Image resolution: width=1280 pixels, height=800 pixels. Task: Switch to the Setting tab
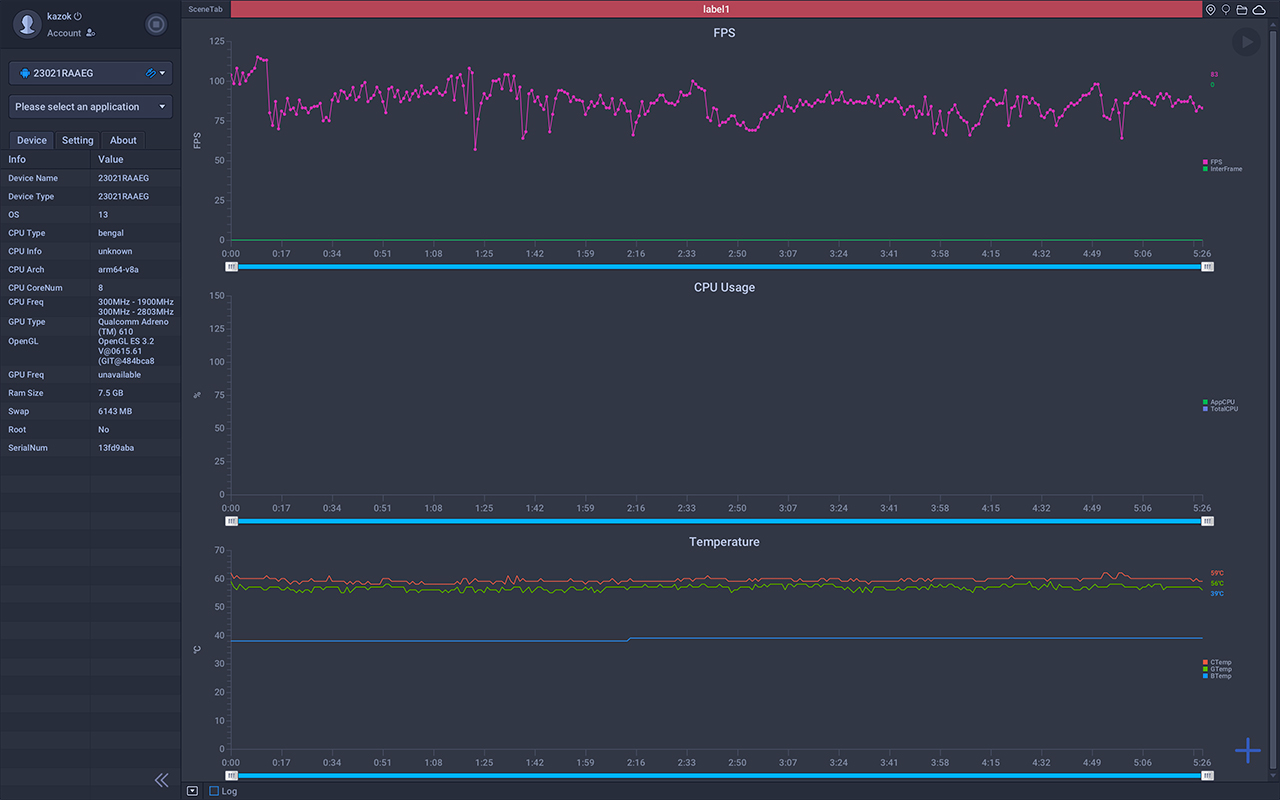pos(77,140)
